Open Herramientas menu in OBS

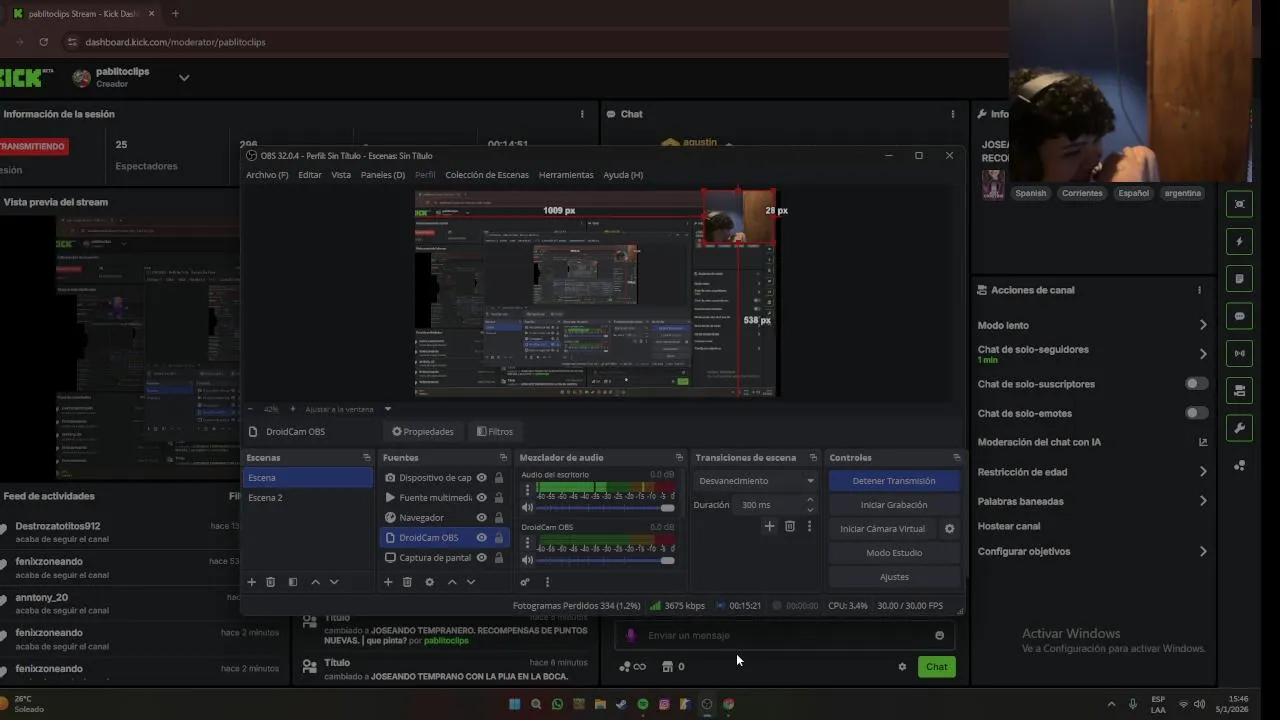click(x=566, y=175)
